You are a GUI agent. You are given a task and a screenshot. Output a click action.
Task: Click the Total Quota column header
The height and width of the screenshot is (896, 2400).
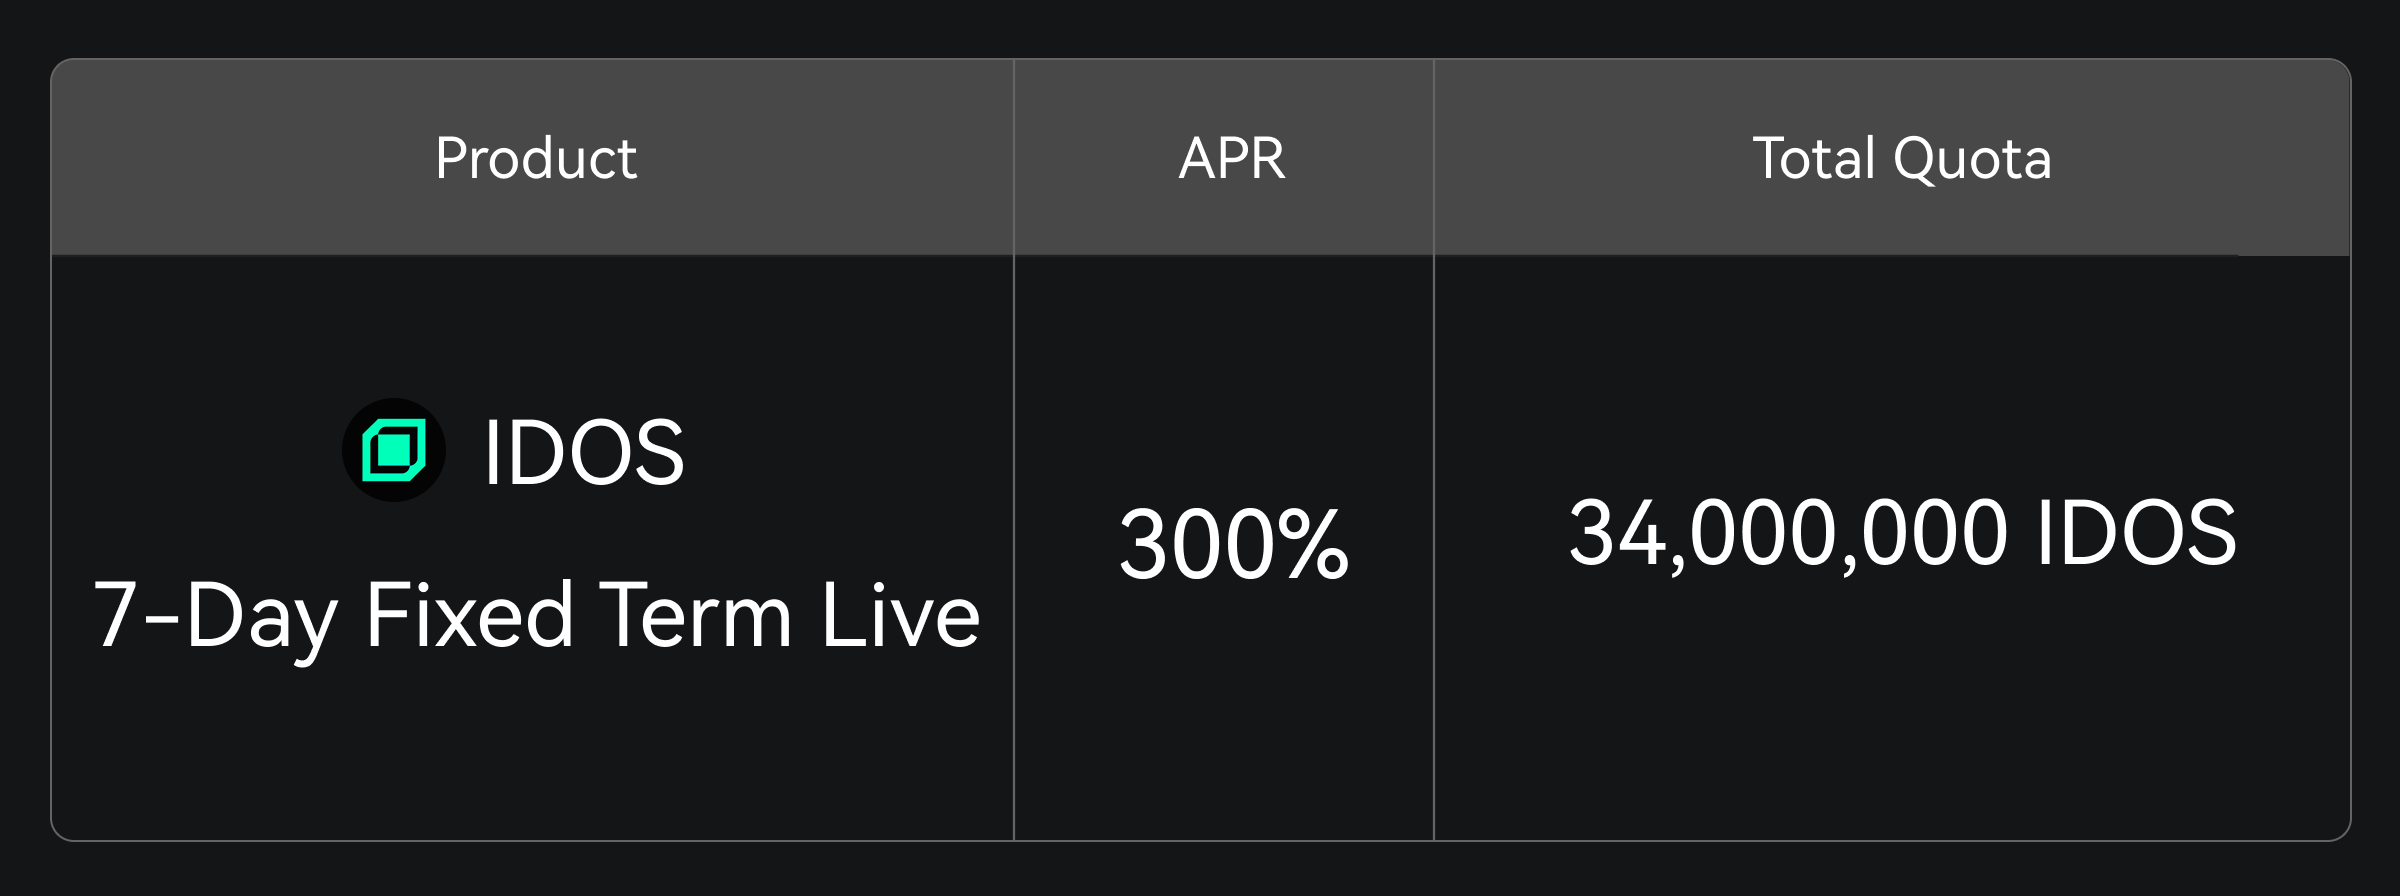click(x=1902, y=158)
